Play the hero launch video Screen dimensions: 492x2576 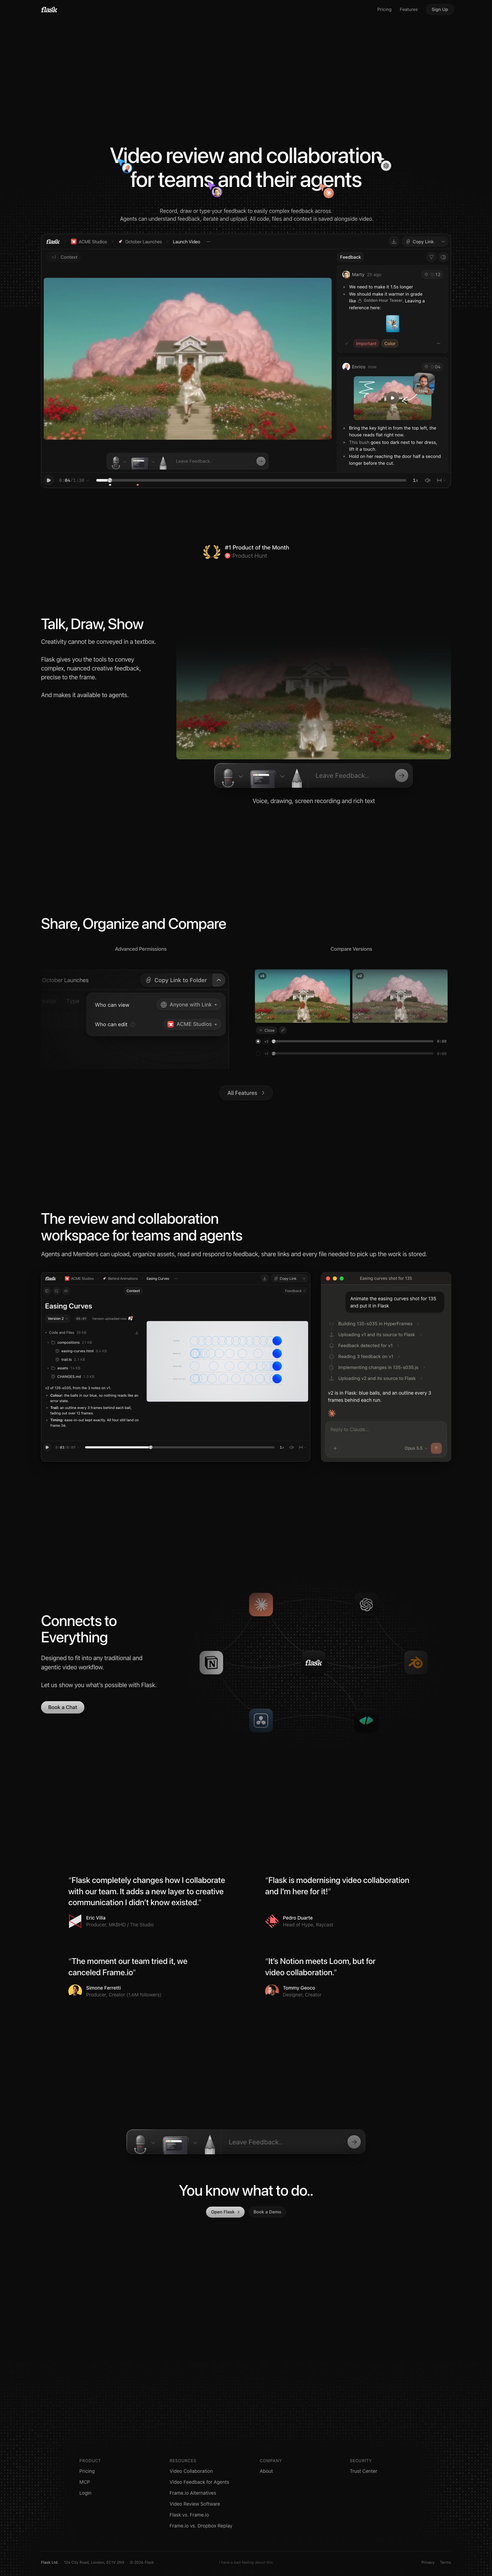click(48, 480)
